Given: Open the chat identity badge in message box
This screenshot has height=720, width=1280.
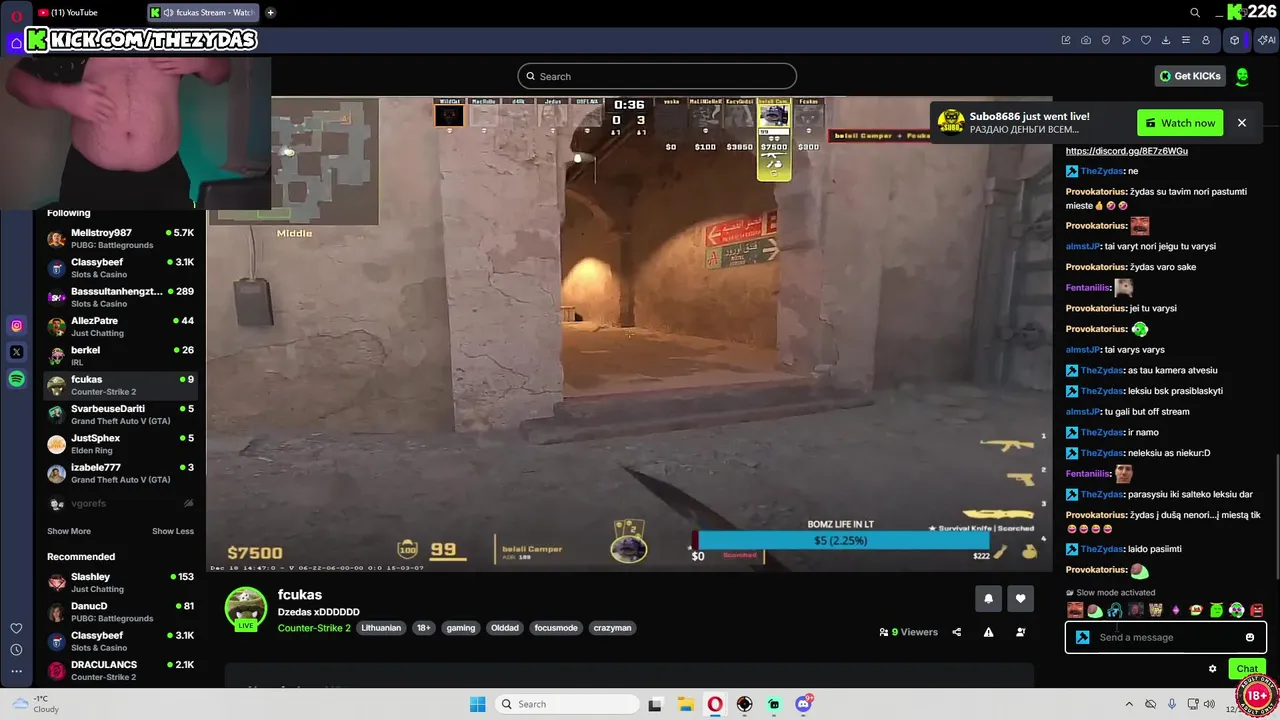Looking at the screenshot, I should pyautogui.click(x=1082, y=637).
